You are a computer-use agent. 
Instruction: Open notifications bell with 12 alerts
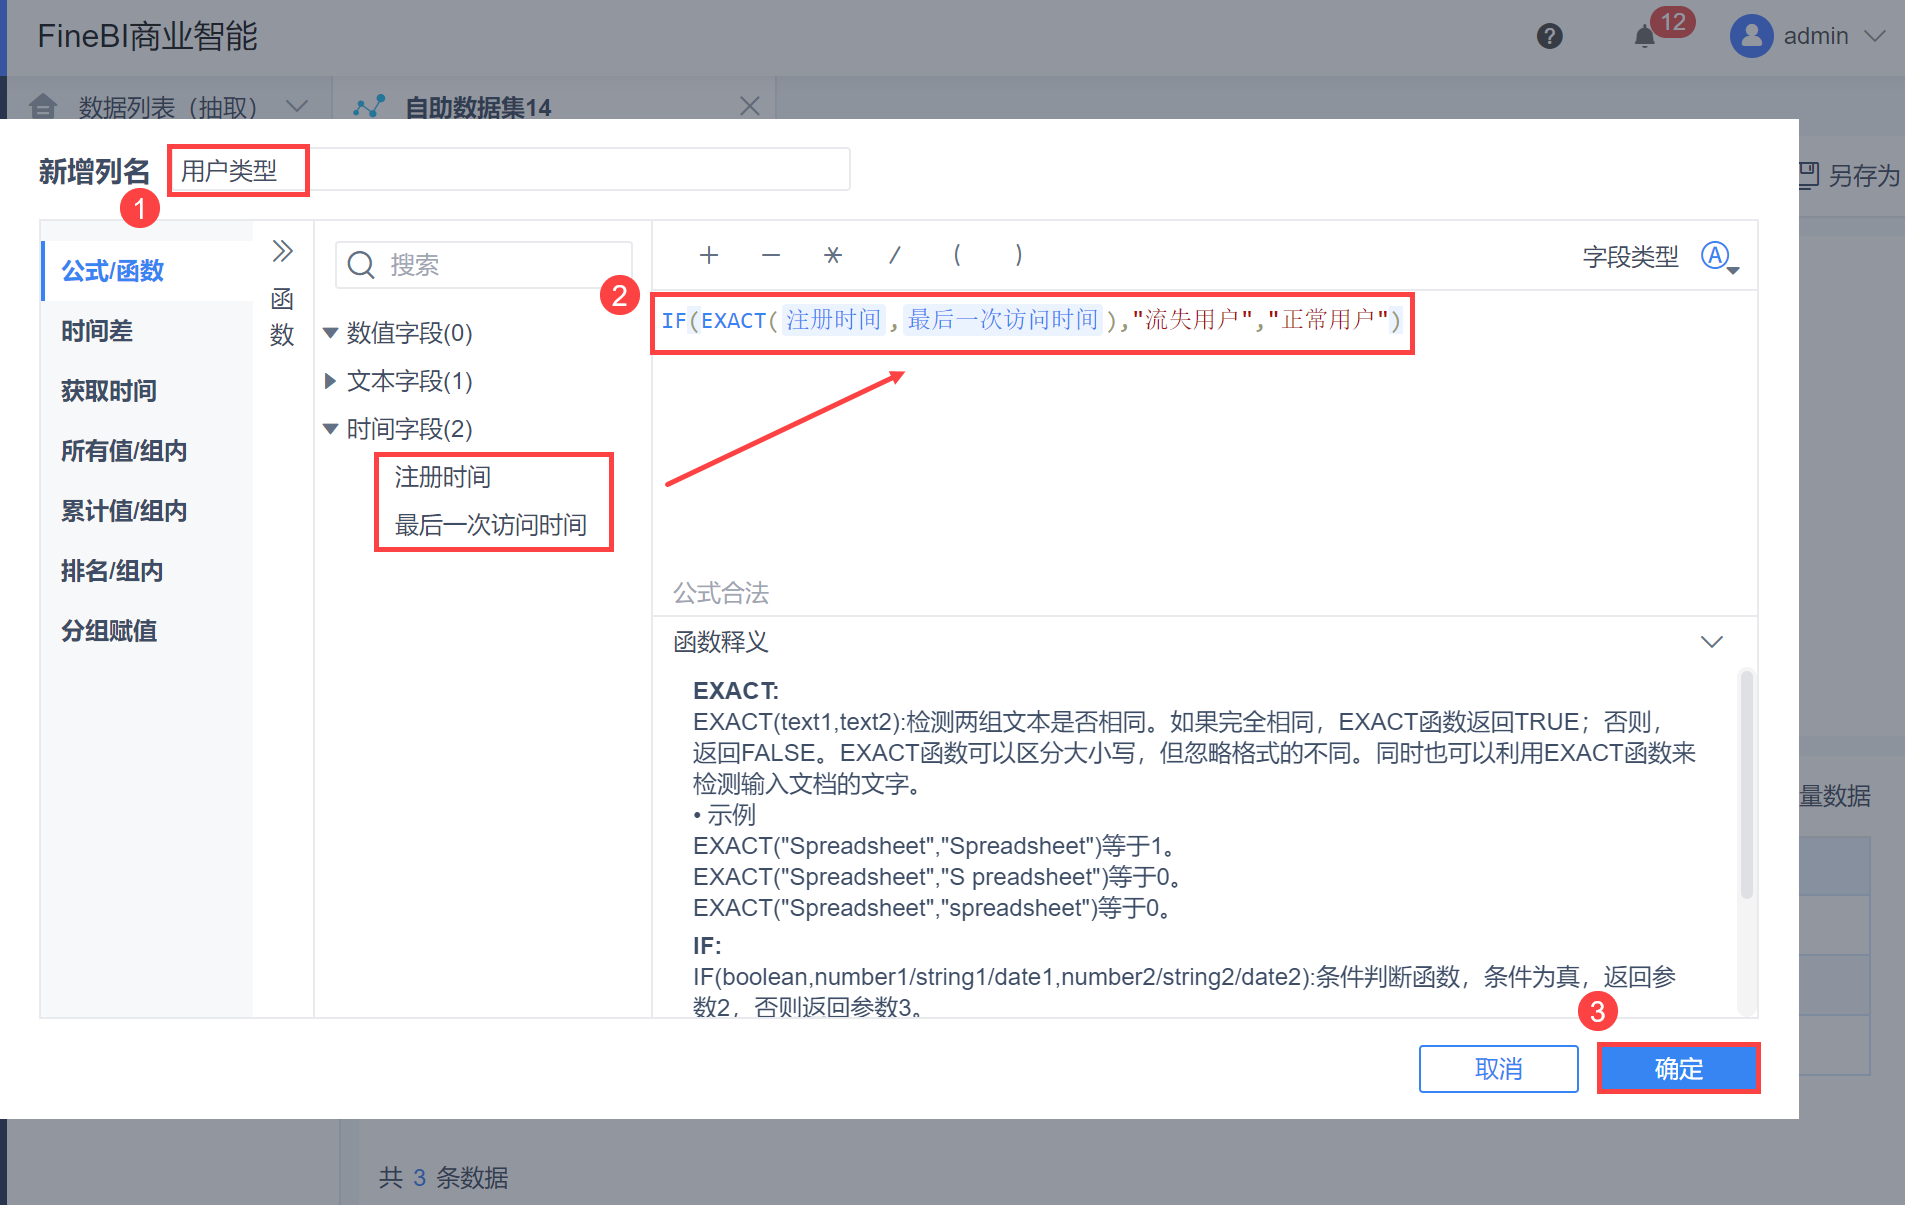click(x=1645, y=37)
